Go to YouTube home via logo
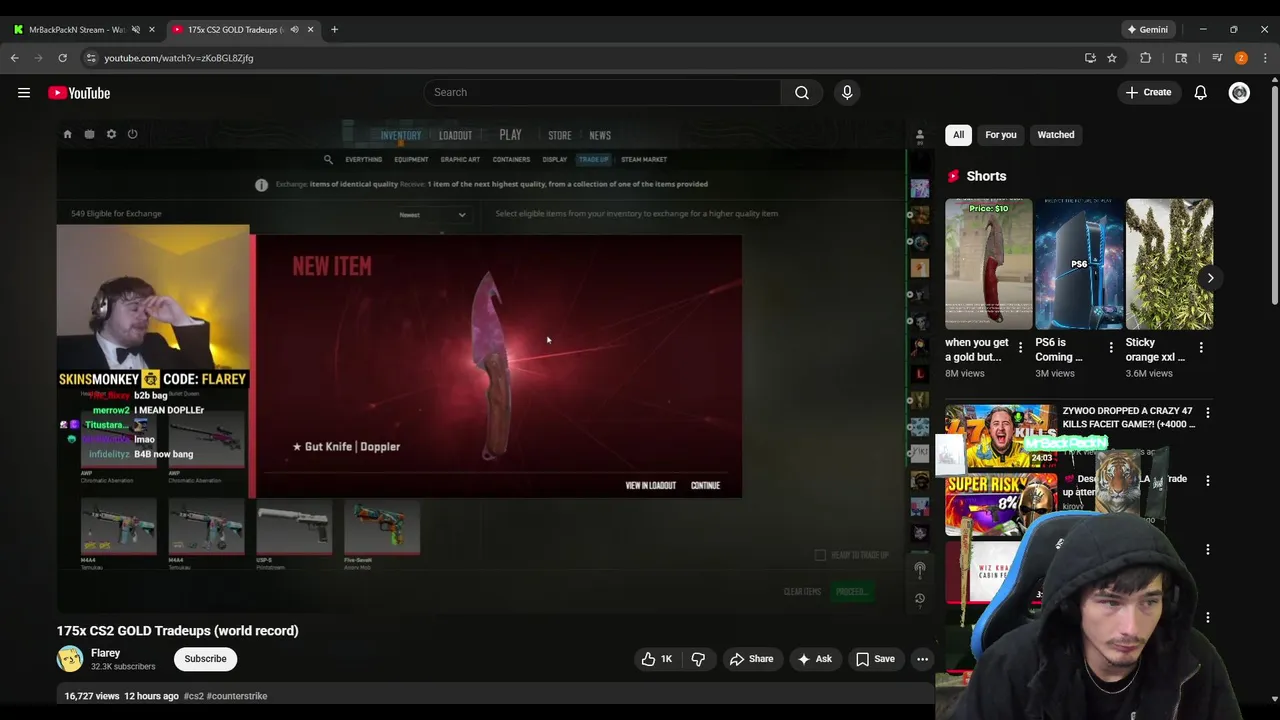Screen dimensions: 1280x720 (79, 93)
